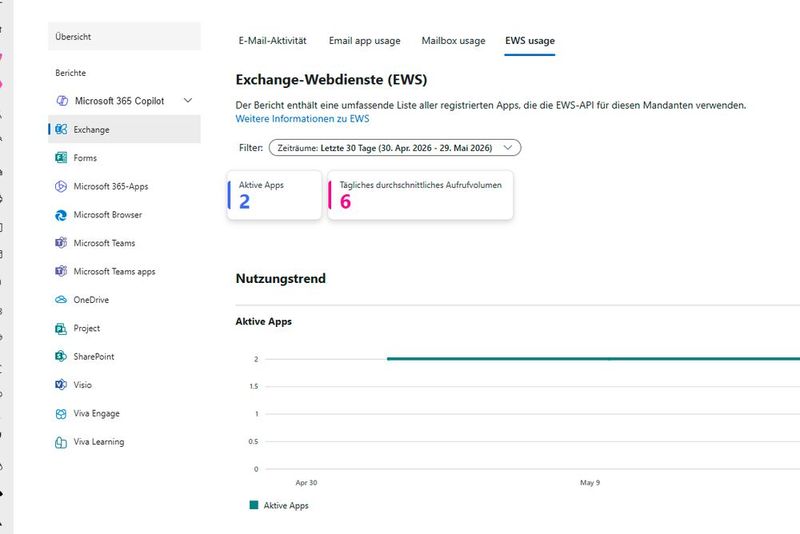Click the Aktive Apps chart title
Screen dimensions: 800x534
263,321
